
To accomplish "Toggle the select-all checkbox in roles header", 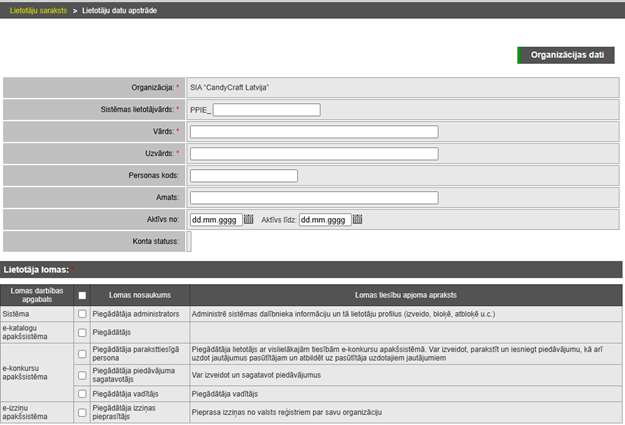I will click(x=82, y=295).
